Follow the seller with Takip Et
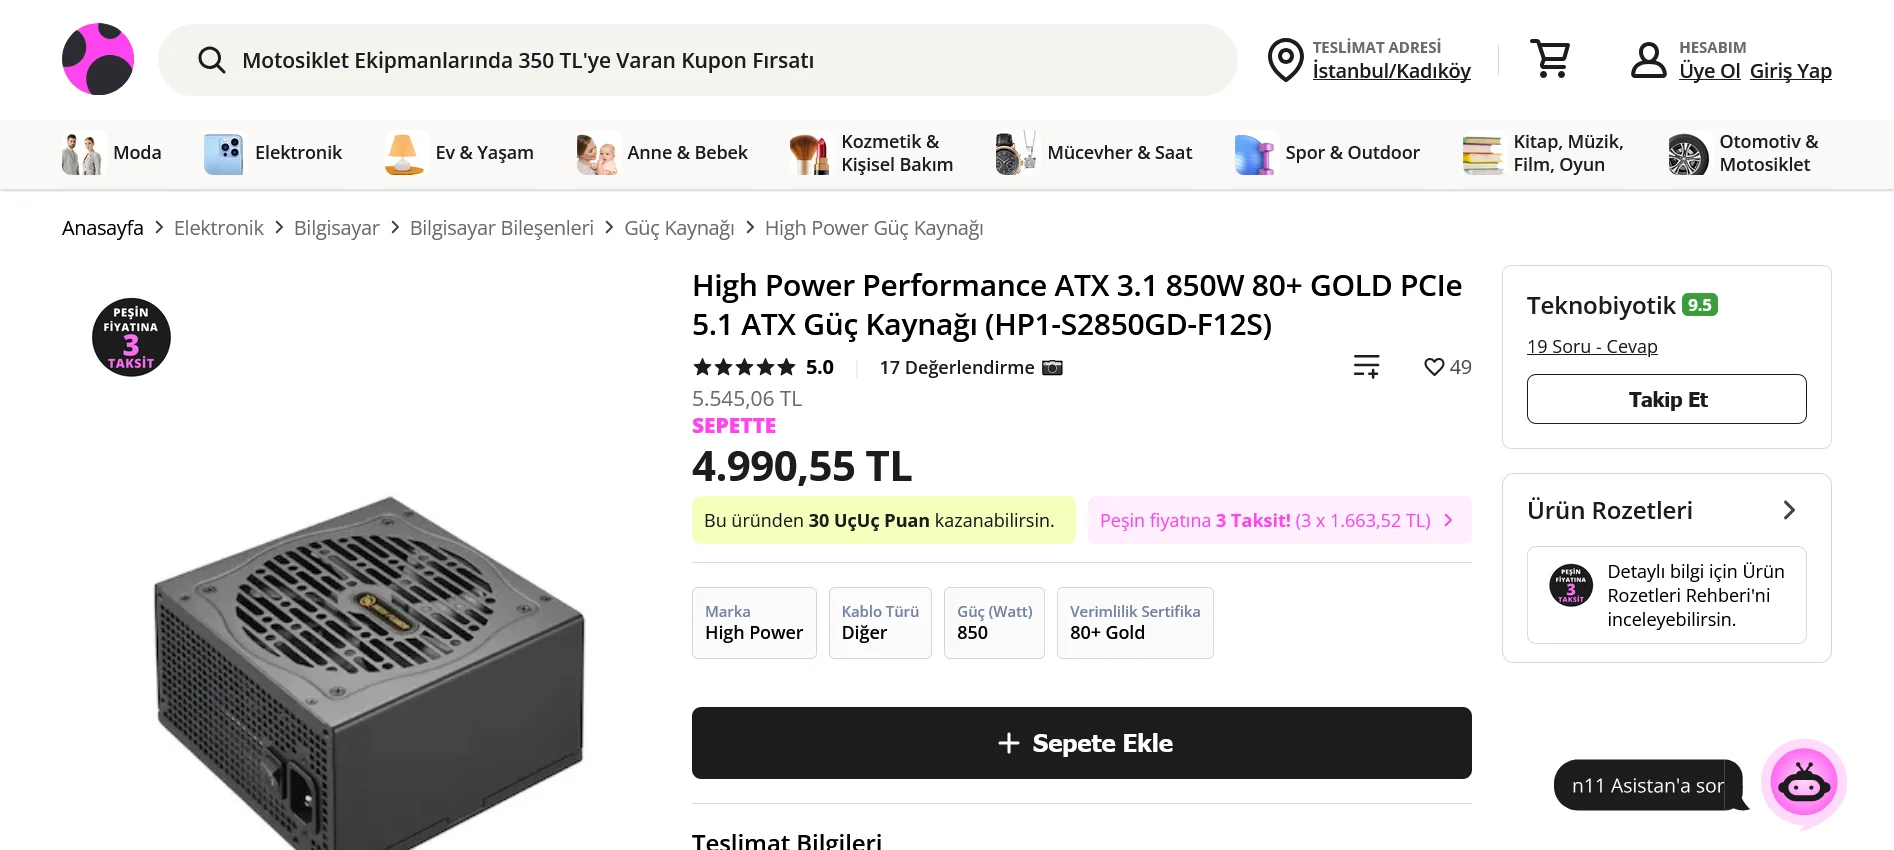This screenshot has width=1894, height=850. 1666,399
